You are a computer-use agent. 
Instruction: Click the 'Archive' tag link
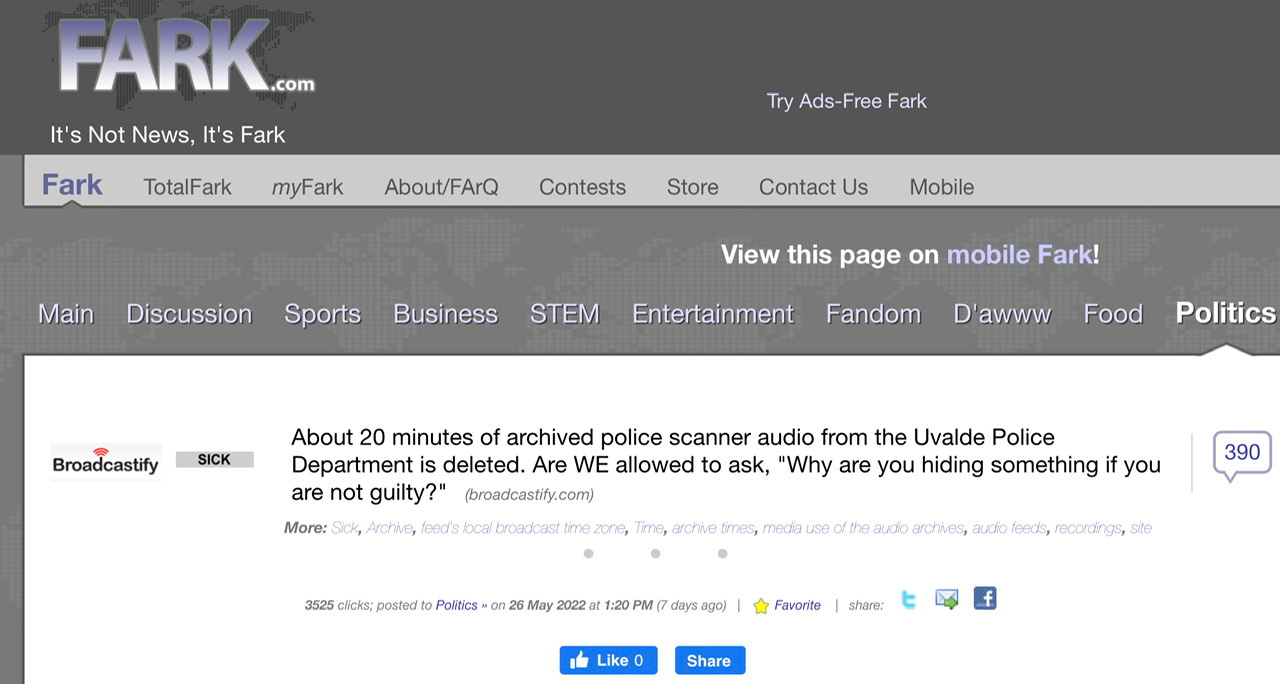(x=389, y=527)
